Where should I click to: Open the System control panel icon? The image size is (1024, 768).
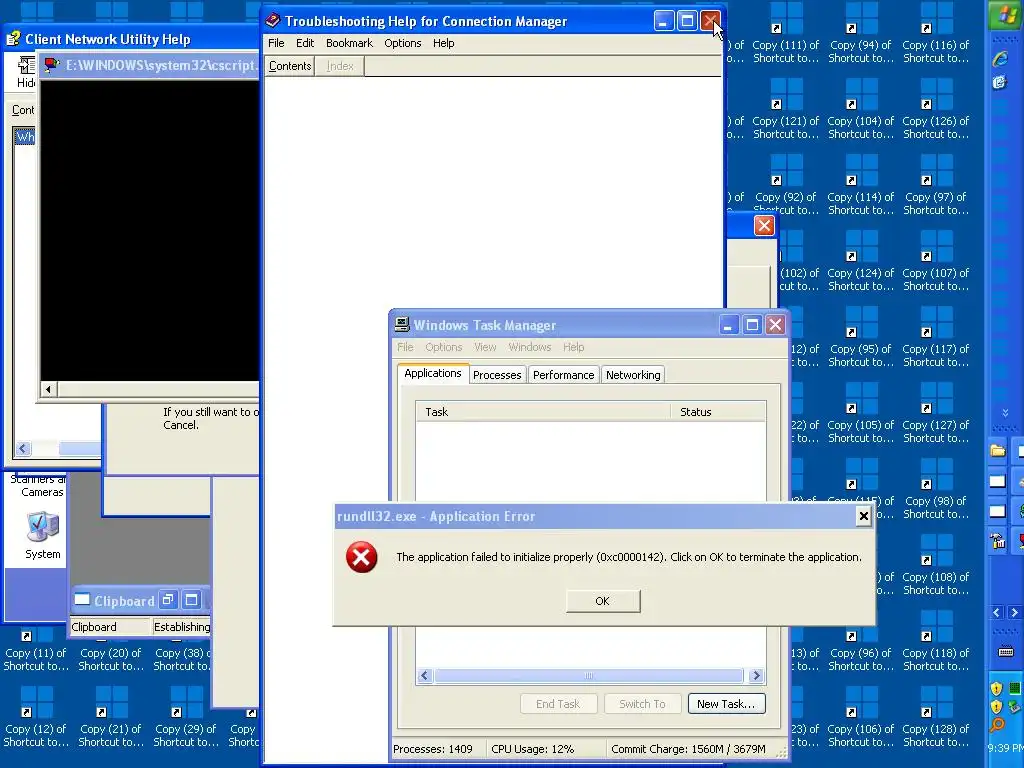43,536
